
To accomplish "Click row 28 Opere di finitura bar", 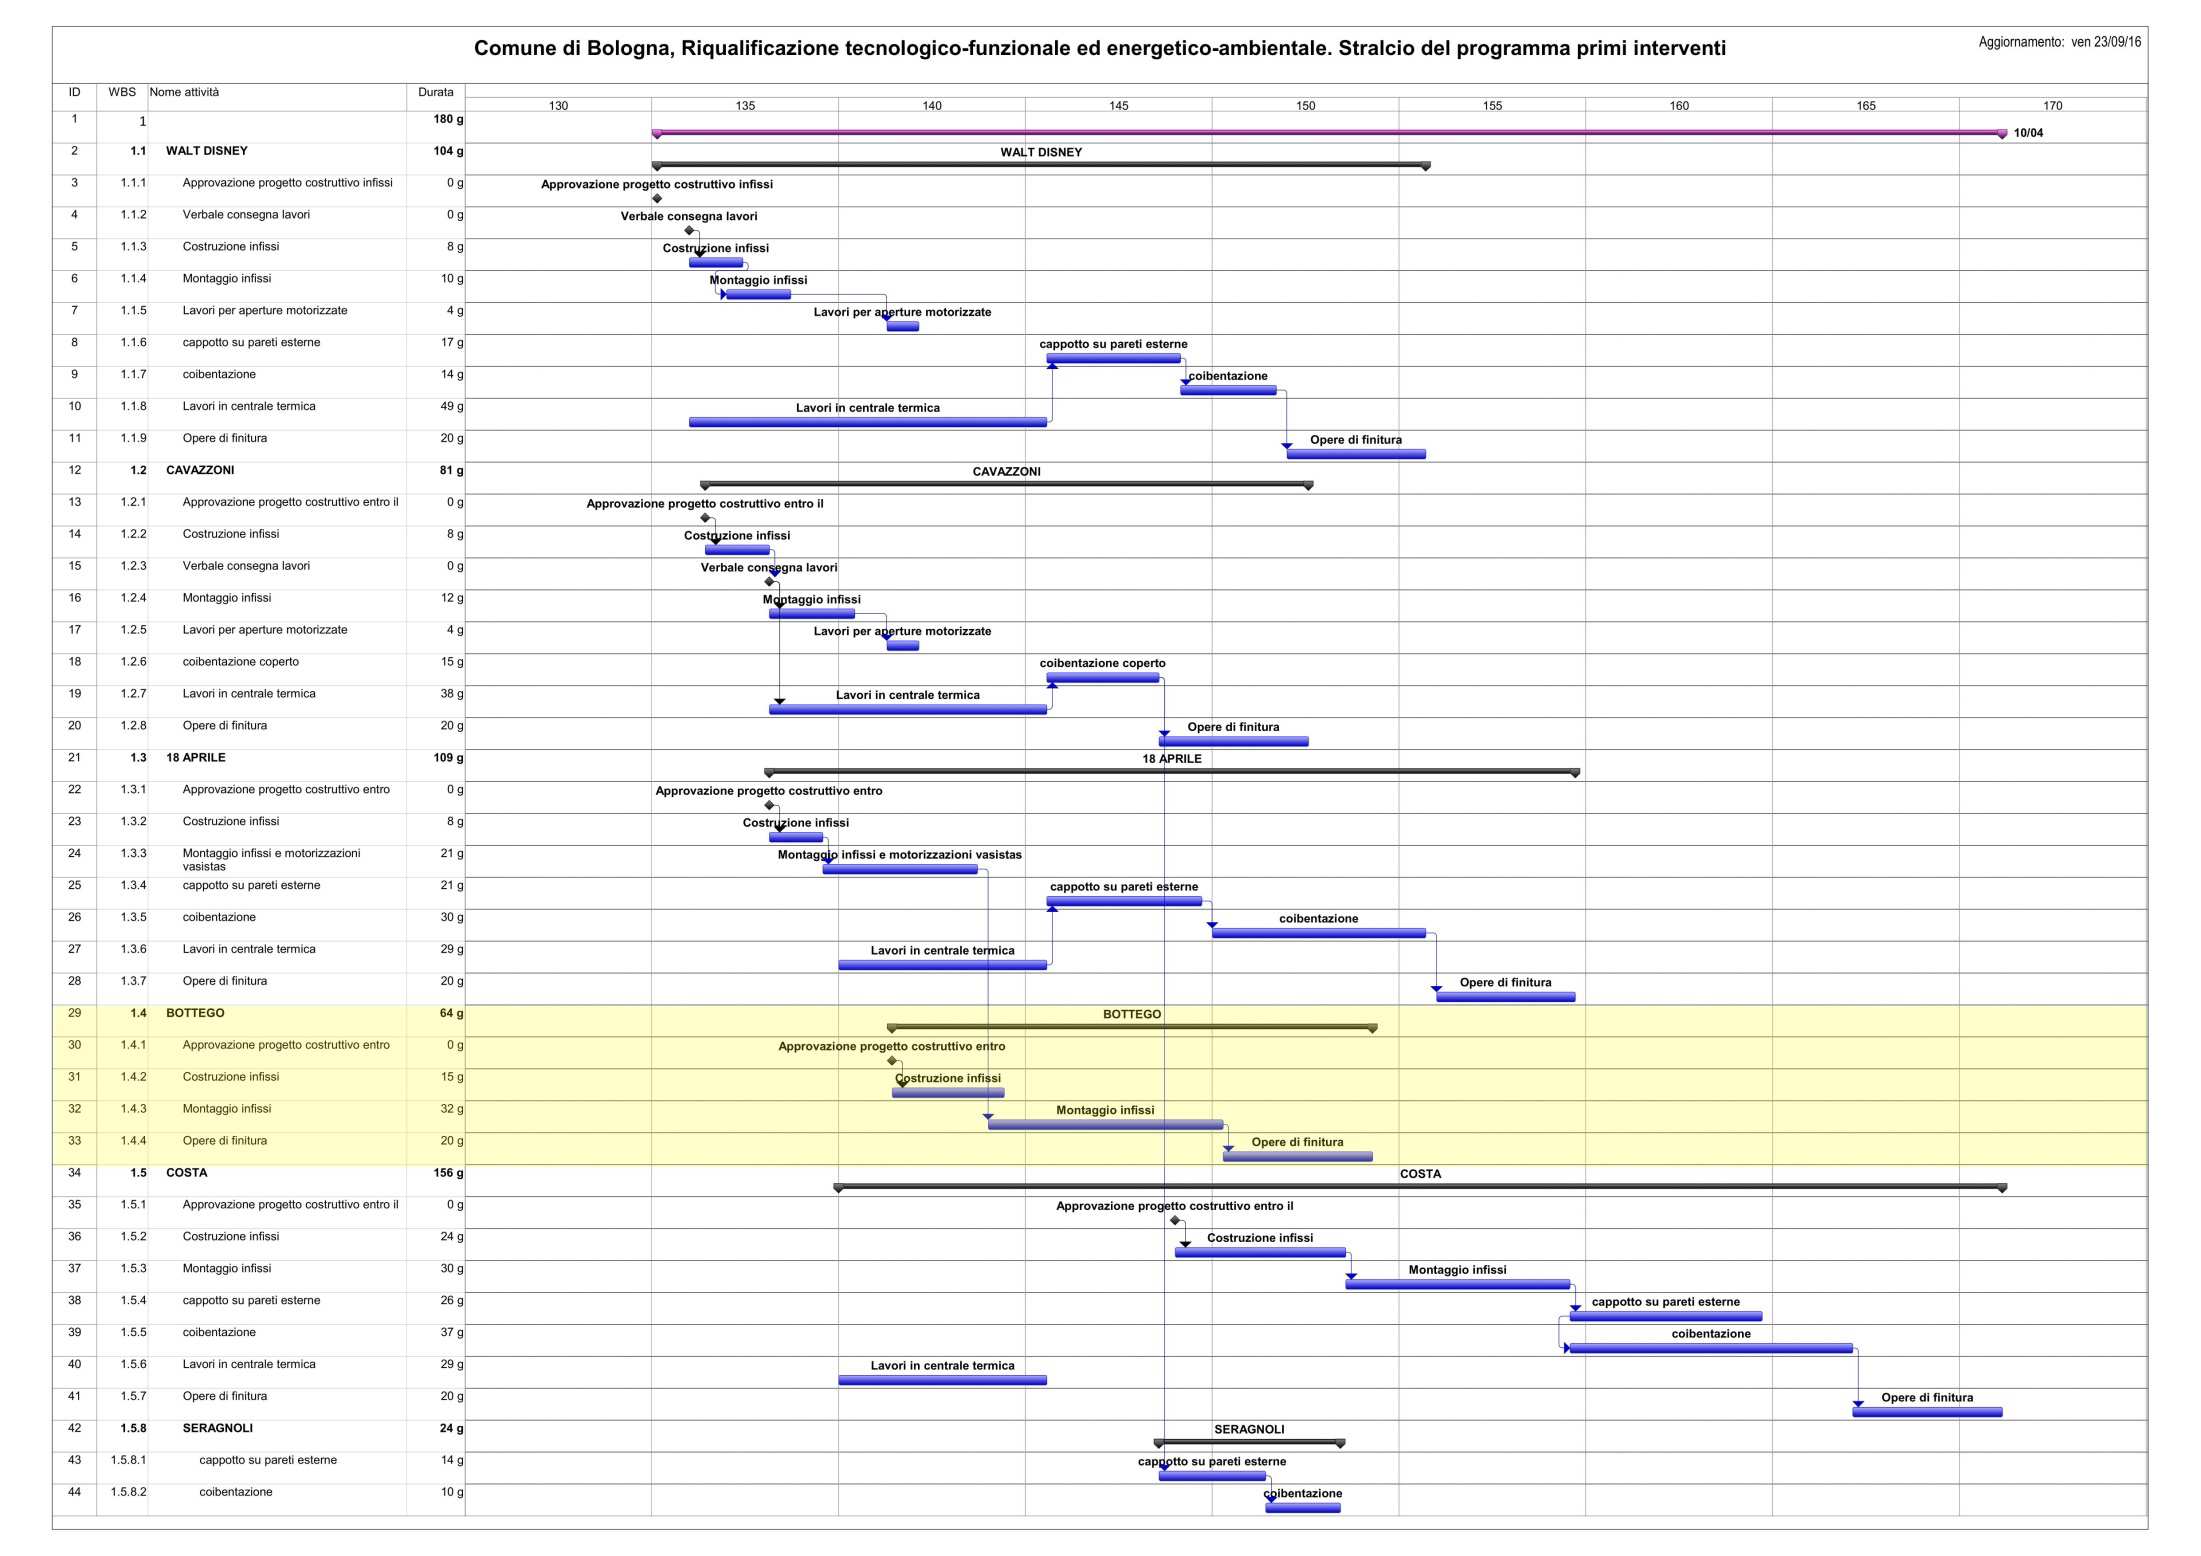I will (1505, 997).
